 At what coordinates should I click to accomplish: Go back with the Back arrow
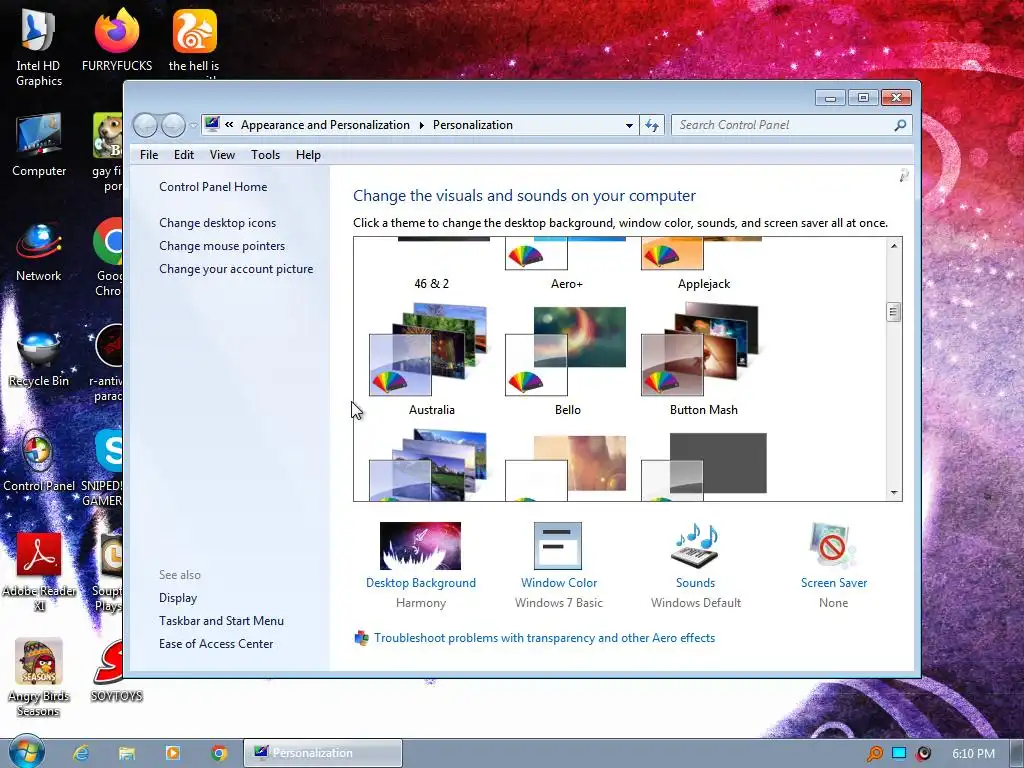[145, 125]
